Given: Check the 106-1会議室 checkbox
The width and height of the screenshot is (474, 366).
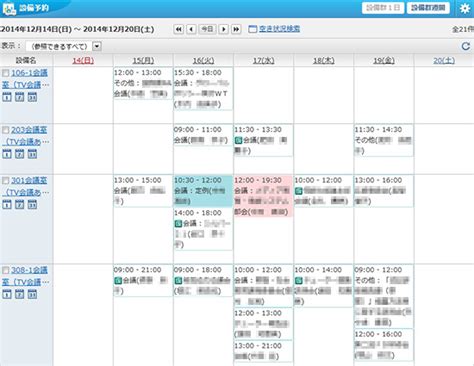Looking at the screenshot, I should tap(6, 73).
